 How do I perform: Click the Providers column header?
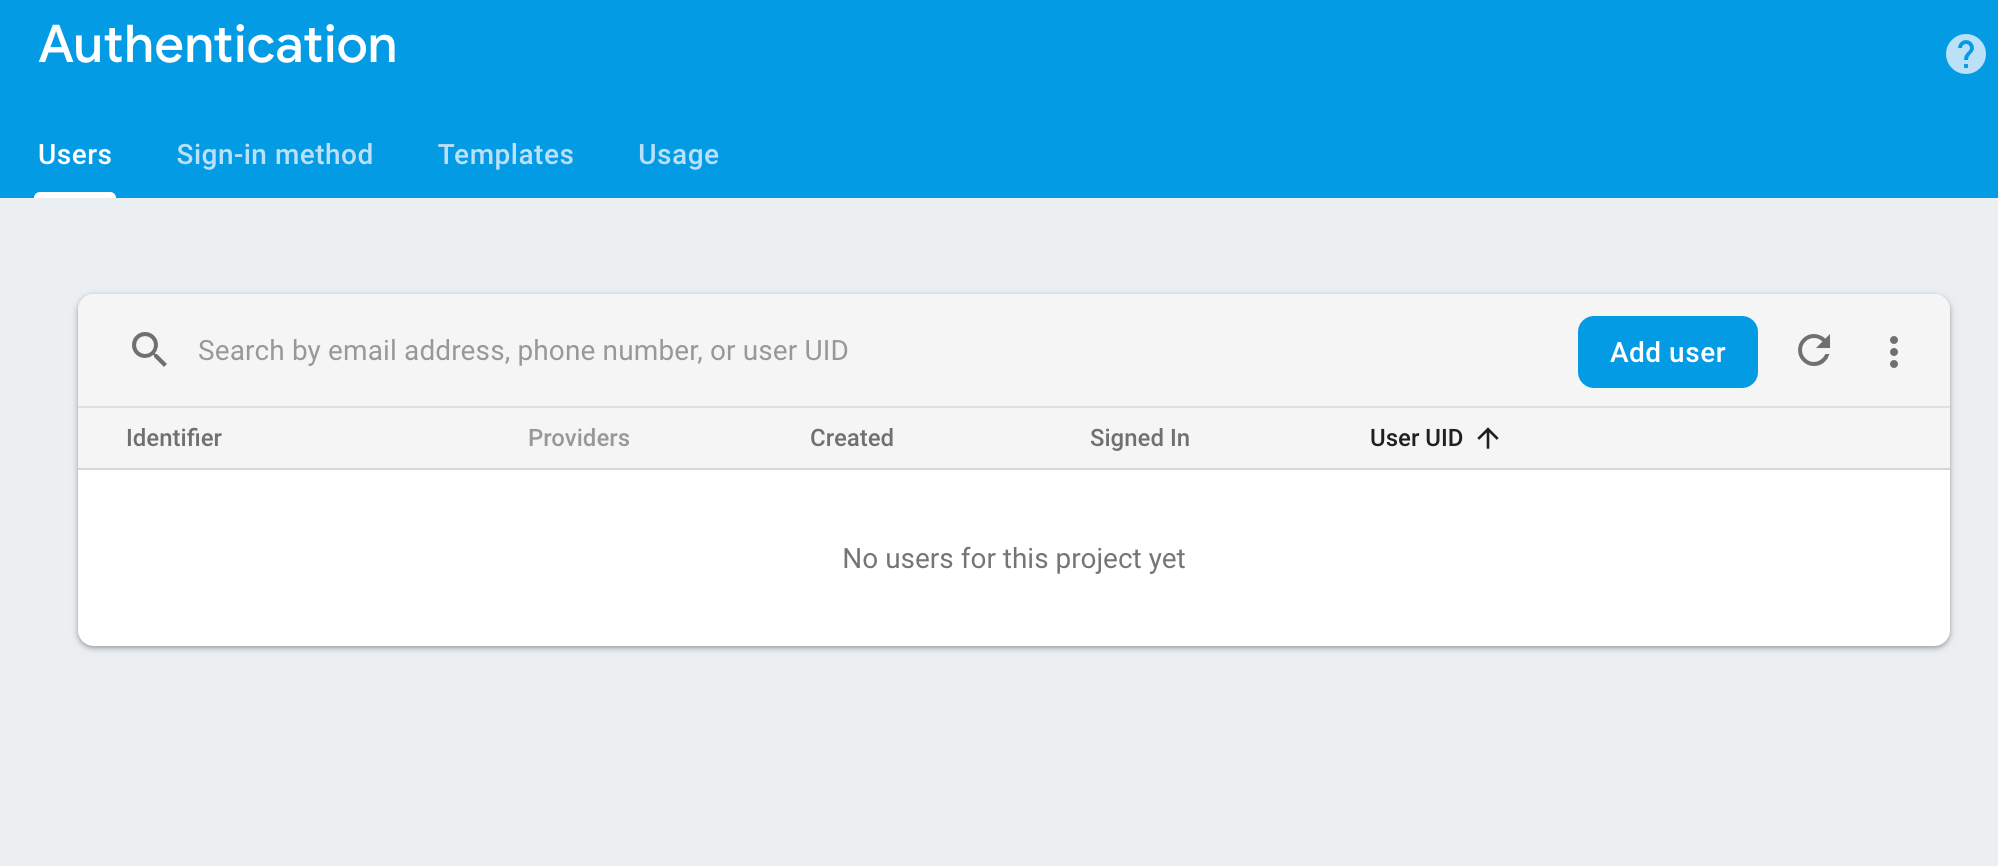coord(579,438)
